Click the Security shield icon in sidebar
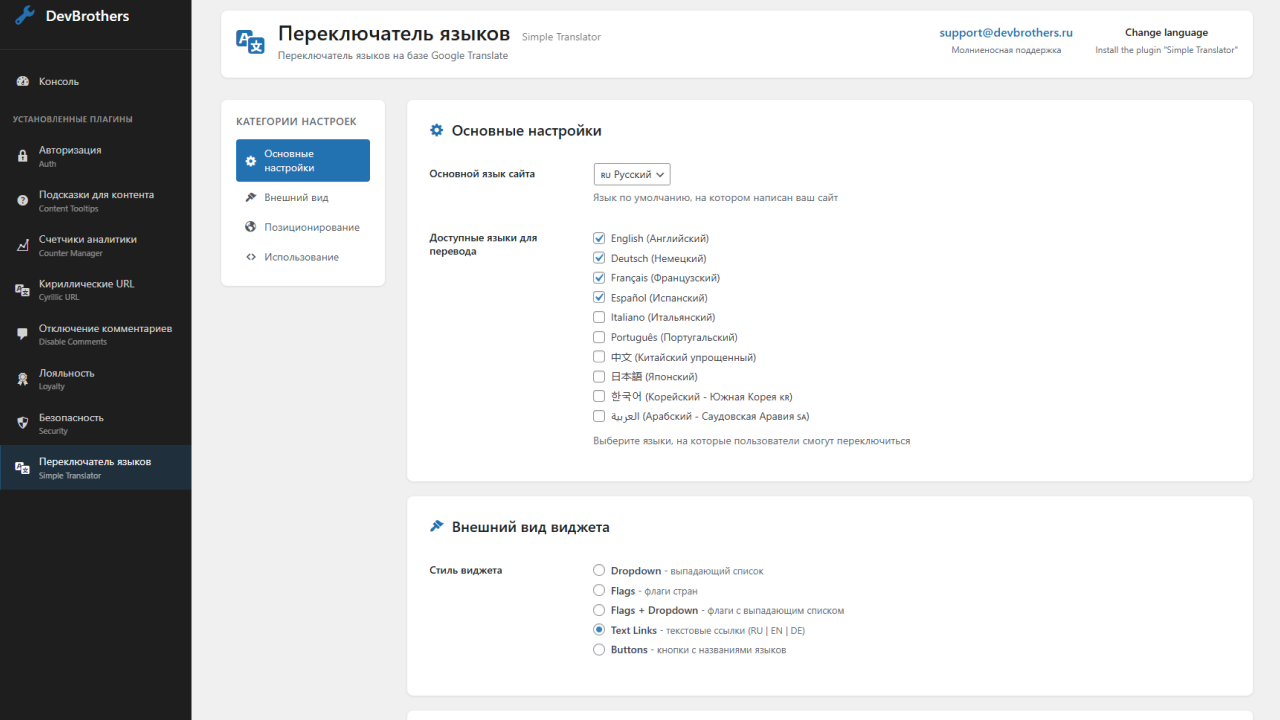The width and height of the screenshot is (1280, 720). click(x=22, y=424)
